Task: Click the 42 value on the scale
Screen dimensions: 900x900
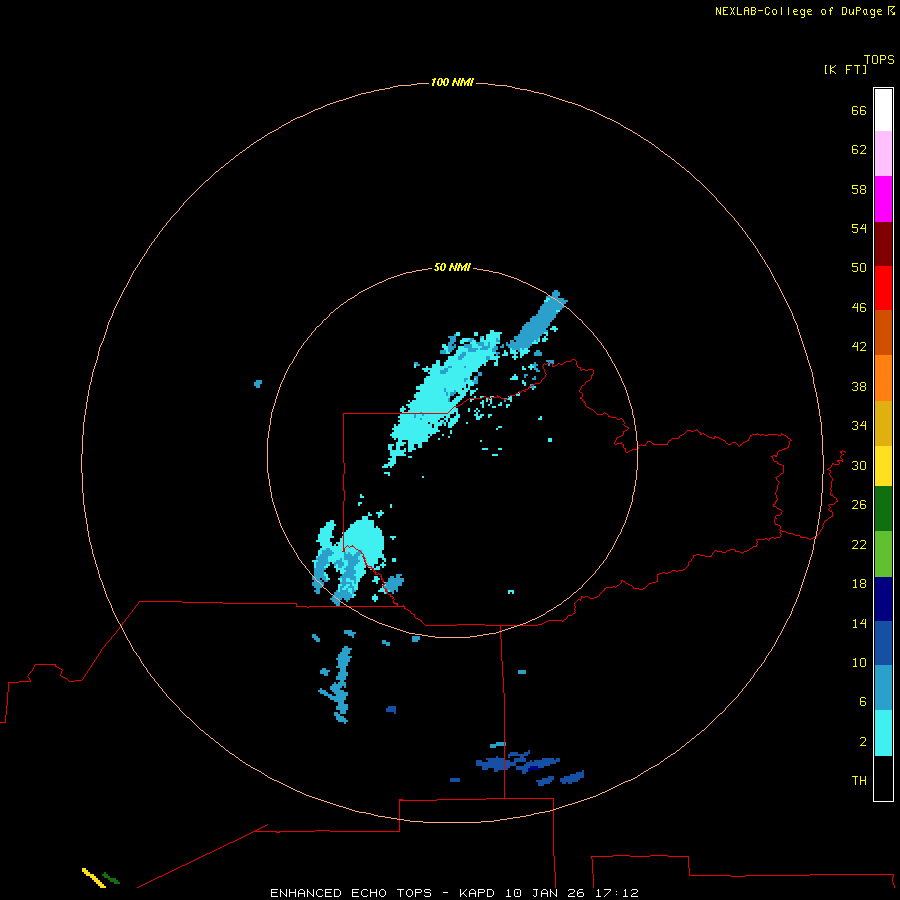Action: click(x=859, y=347)
